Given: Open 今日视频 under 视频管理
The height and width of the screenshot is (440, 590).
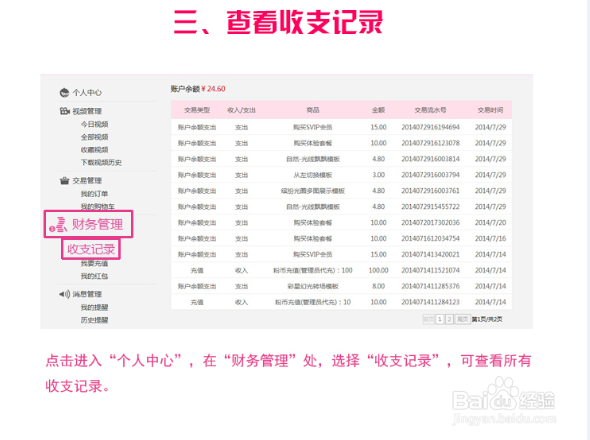Looking at the screenshot, I should pyautogui.click(x=94, y=124).
